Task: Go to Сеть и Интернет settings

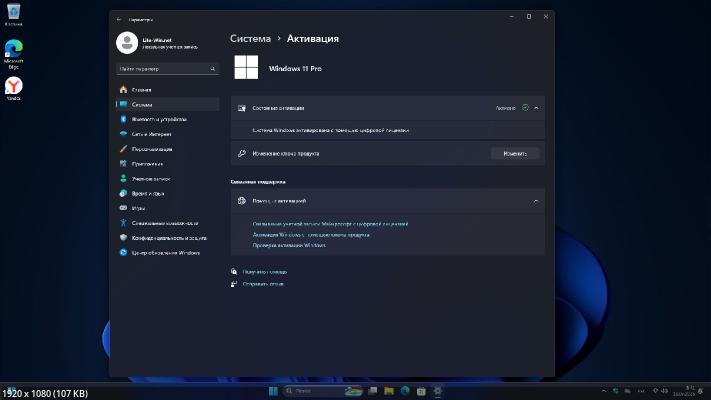Action: point(167,134)
